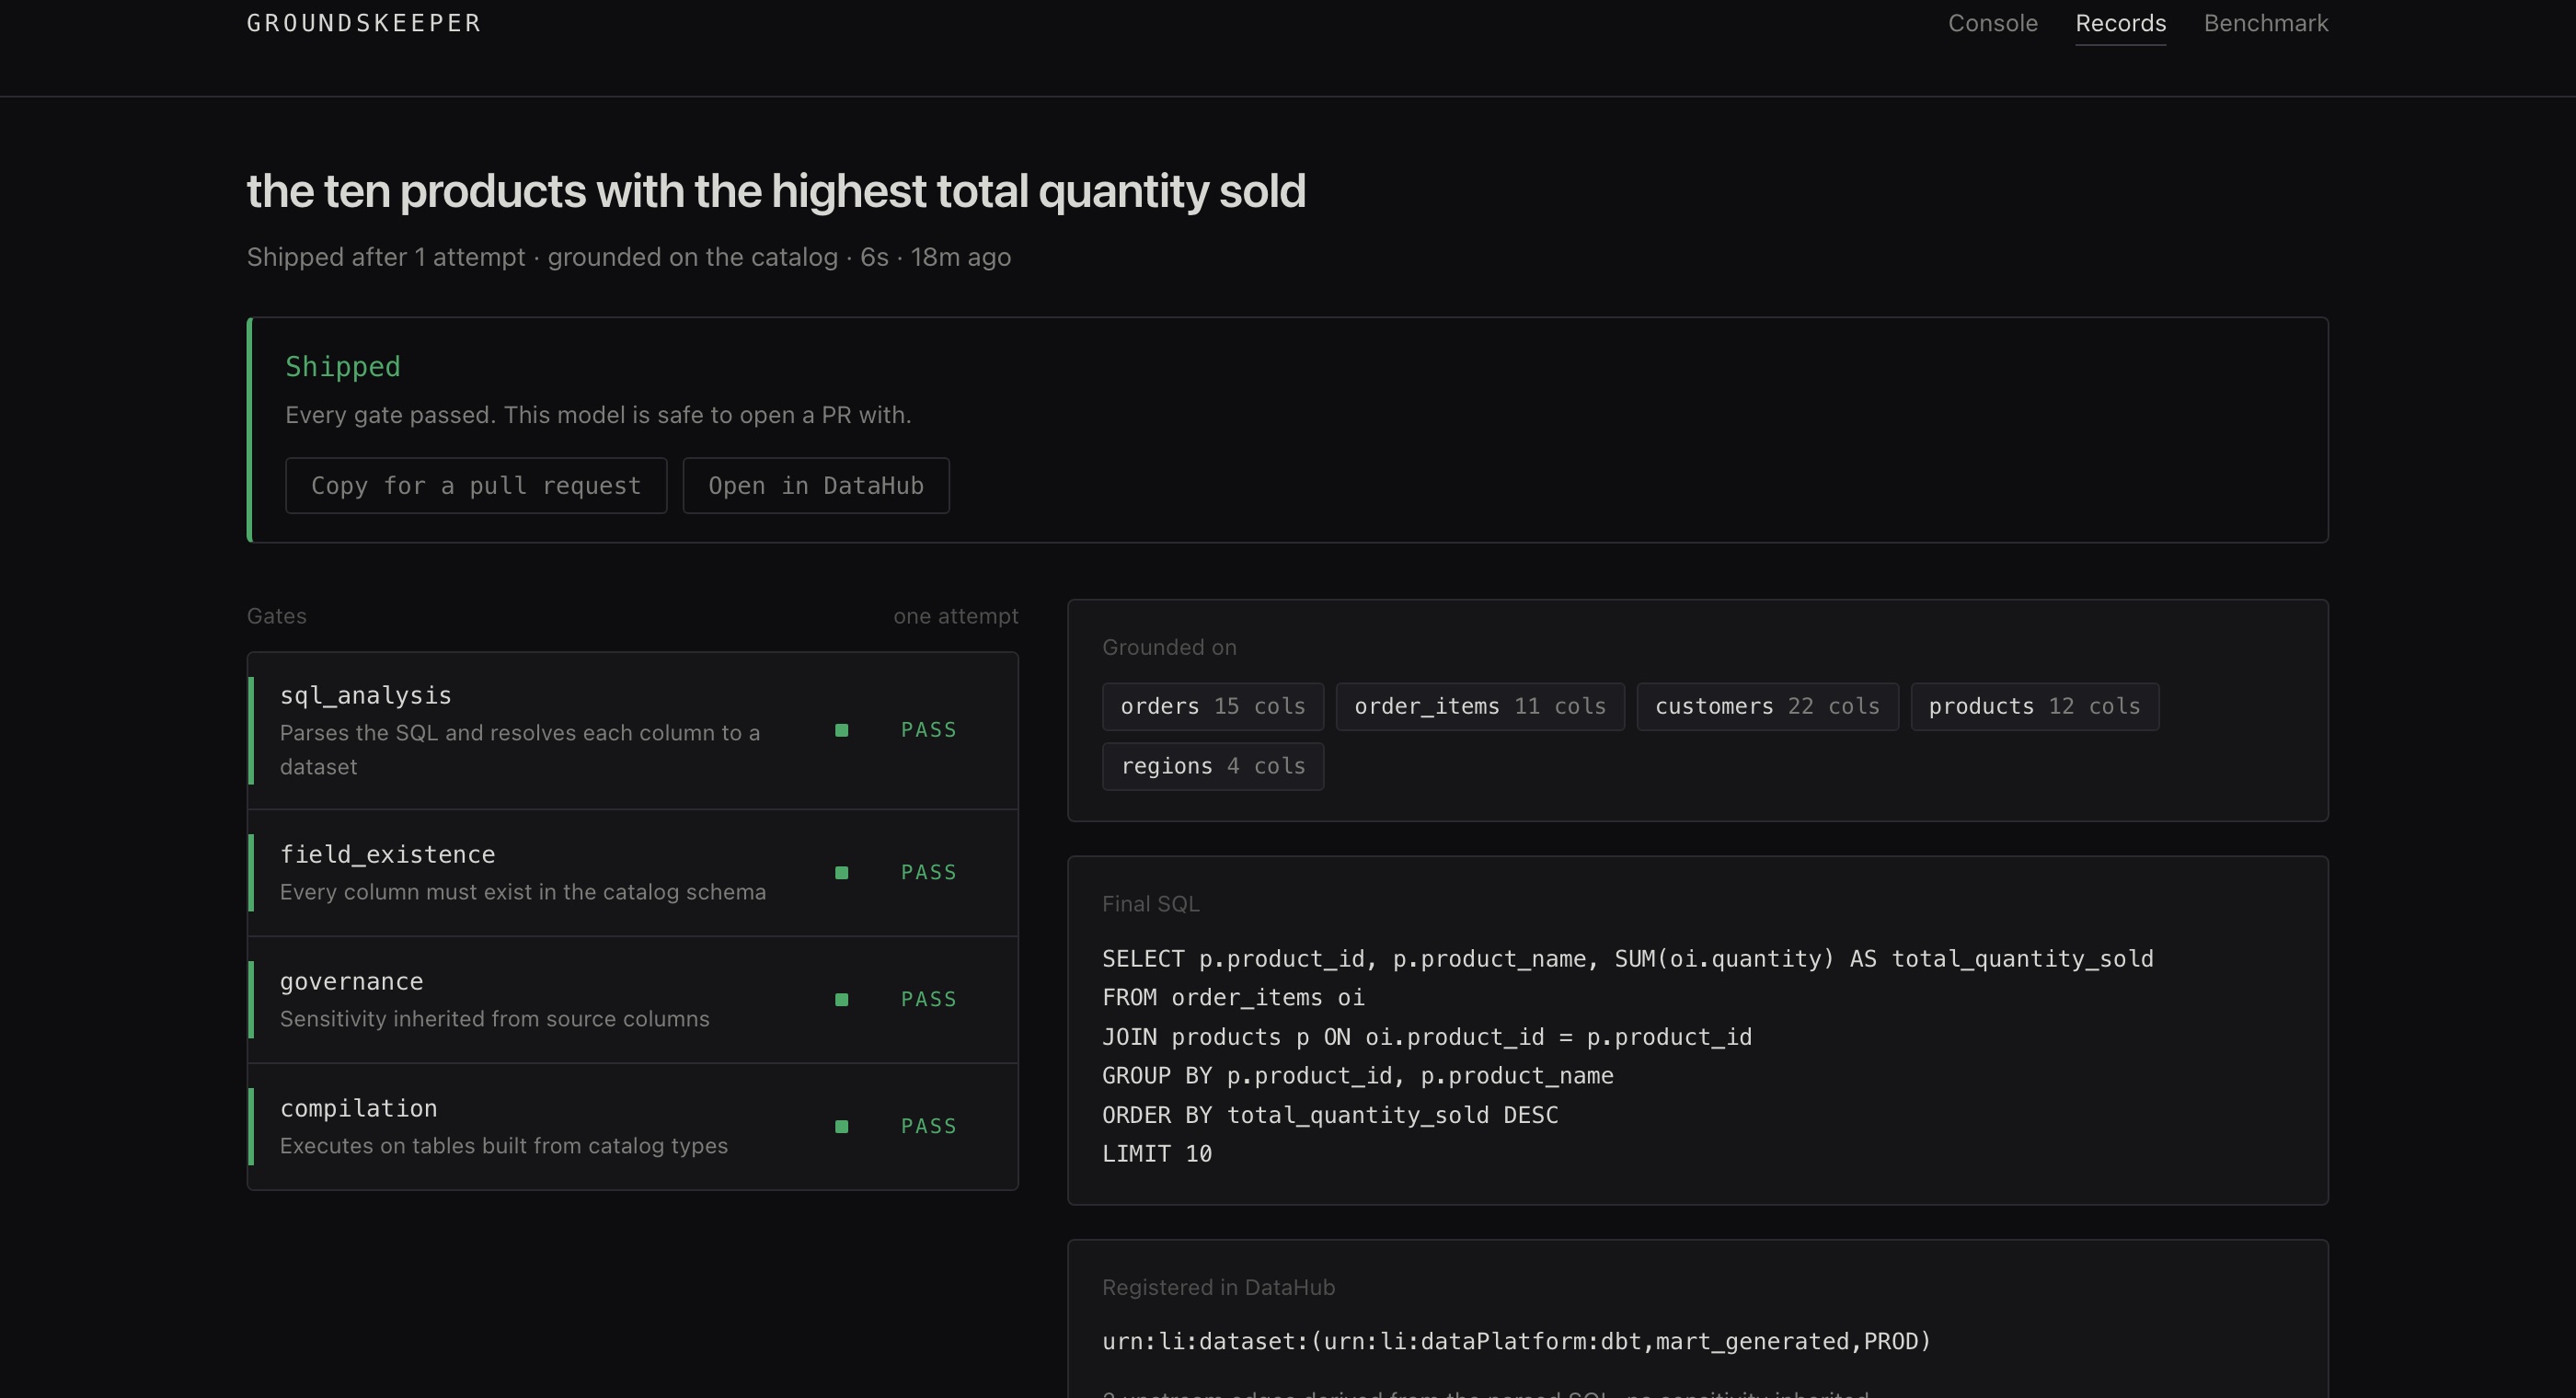Image resolution: width=2576 pixels, height=1398 pixels.
Task: Click Copy for a pull request
Action: click(x=476, y=486)
